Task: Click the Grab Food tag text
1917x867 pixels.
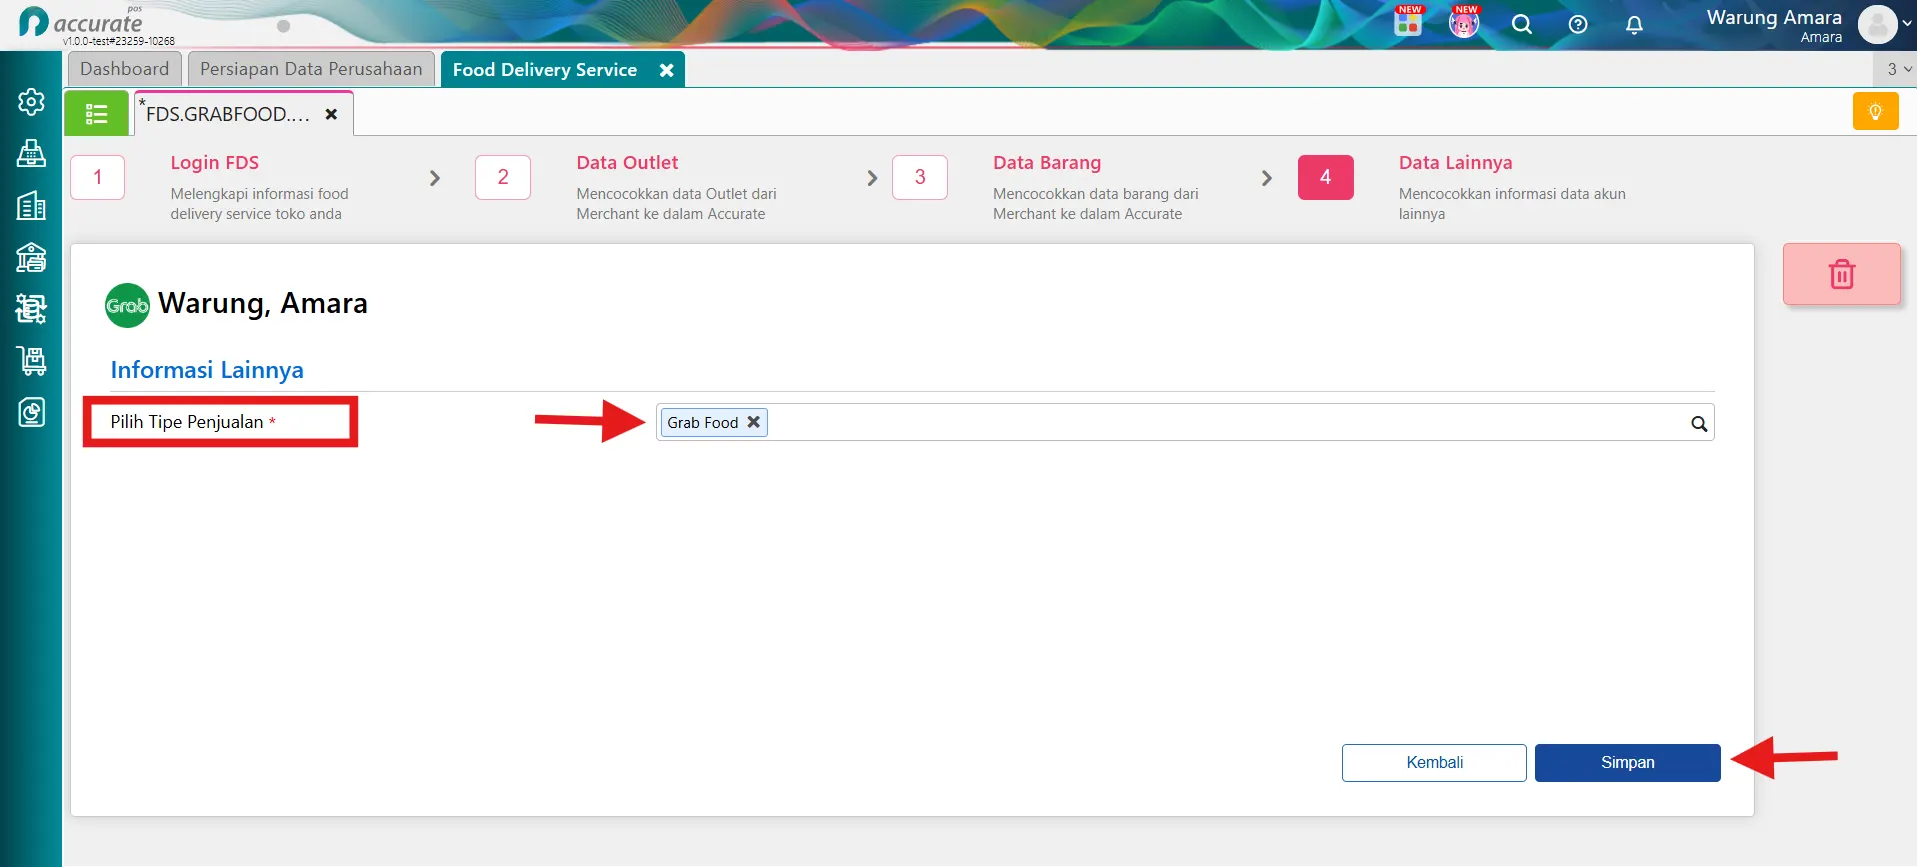Action: click(x=703, y=423)
